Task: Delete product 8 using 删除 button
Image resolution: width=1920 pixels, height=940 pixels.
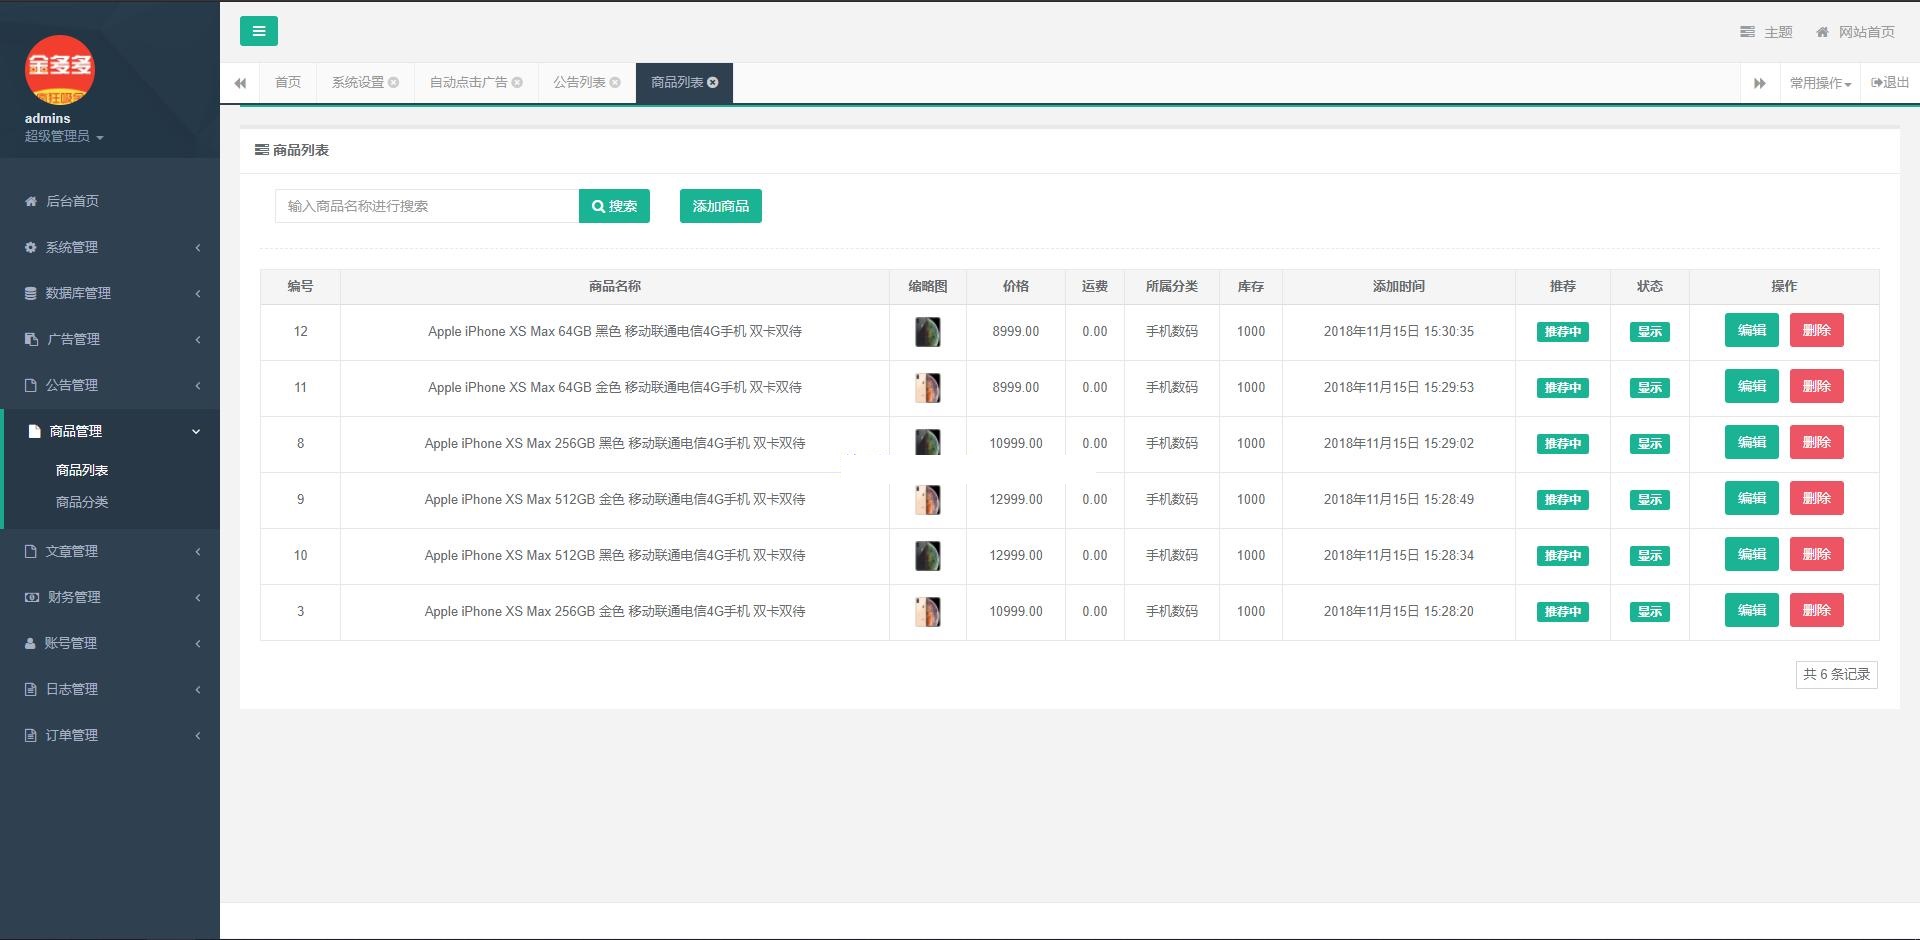Action: point(1816,442)
